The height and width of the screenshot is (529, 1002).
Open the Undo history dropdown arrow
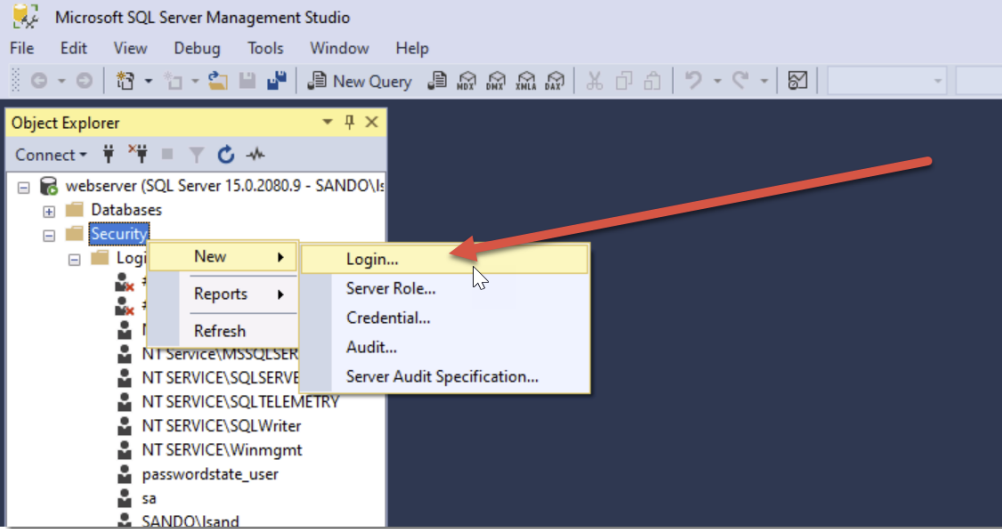[x=717, y=81]
